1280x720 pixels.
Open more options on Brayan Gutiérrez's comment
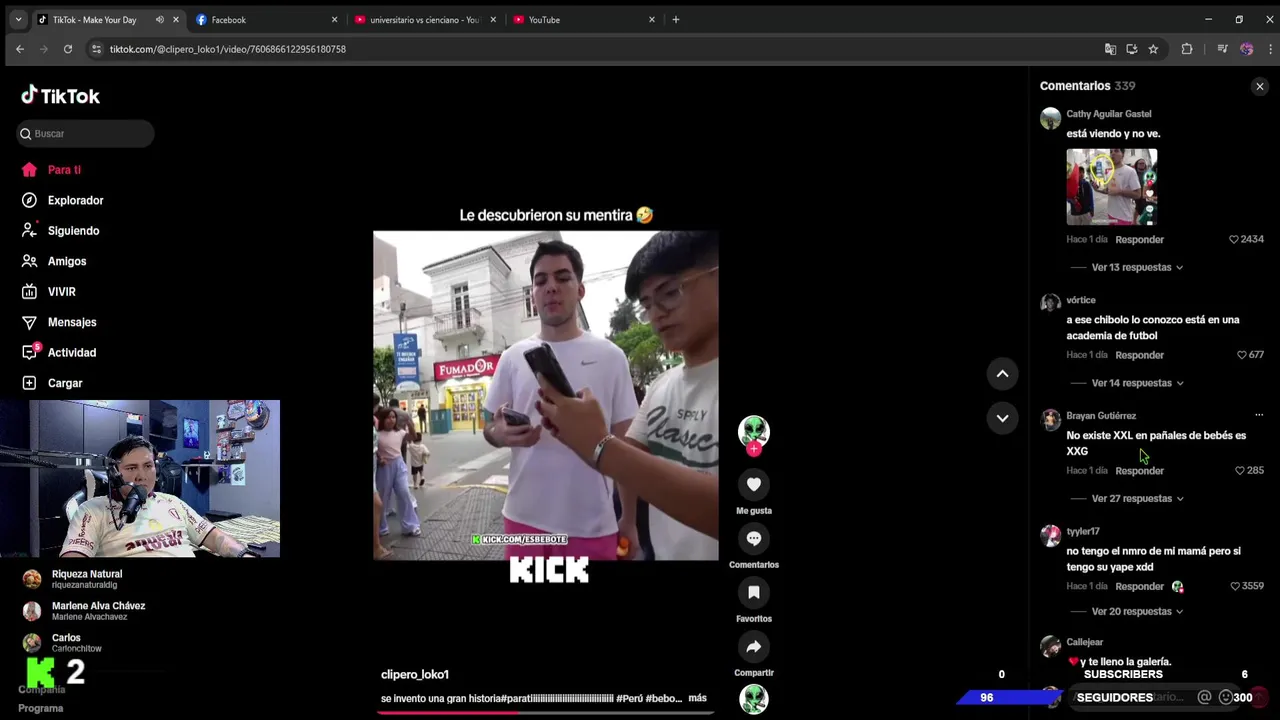click(1259, 415)
